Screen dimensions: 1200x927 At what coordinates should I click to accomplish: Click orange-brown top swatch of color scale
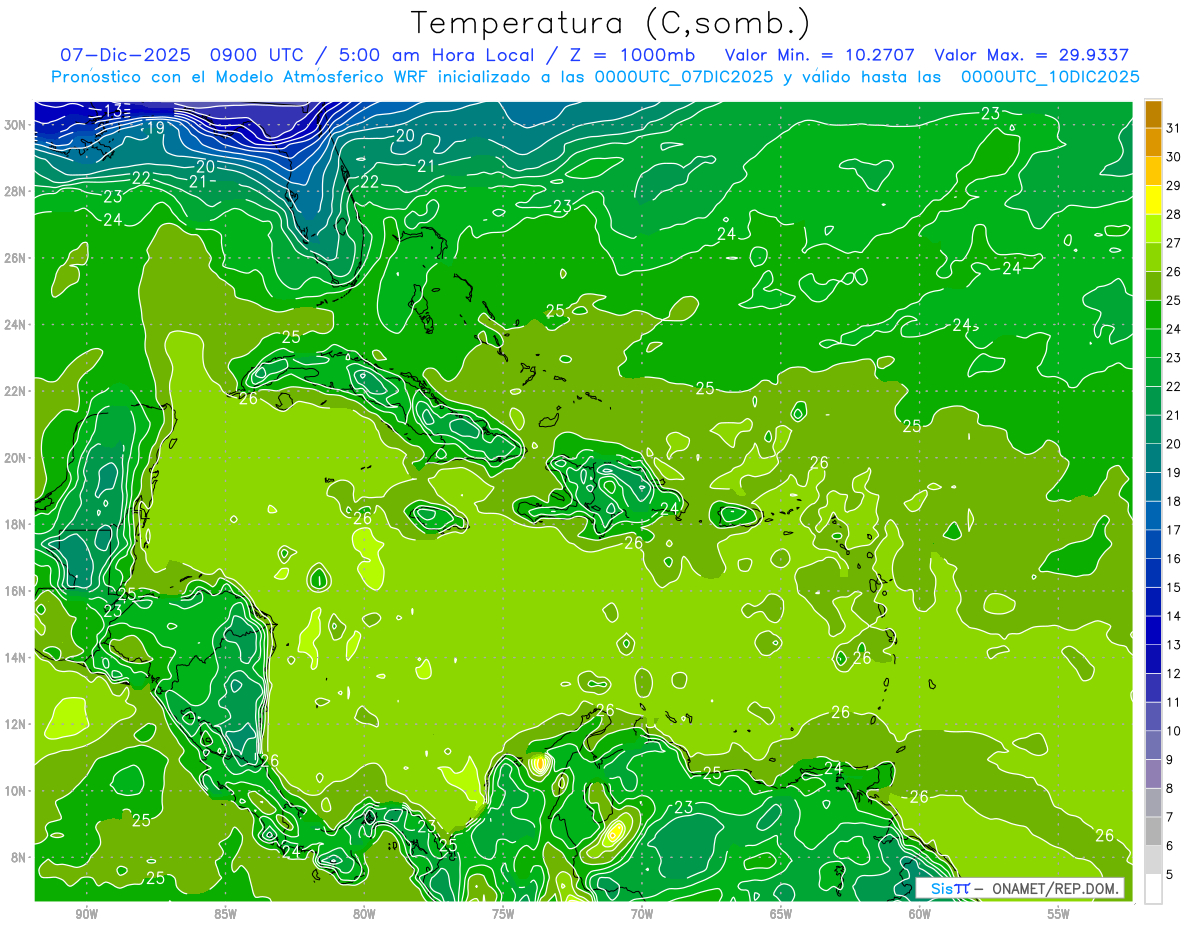click(x=1153, y=114)
